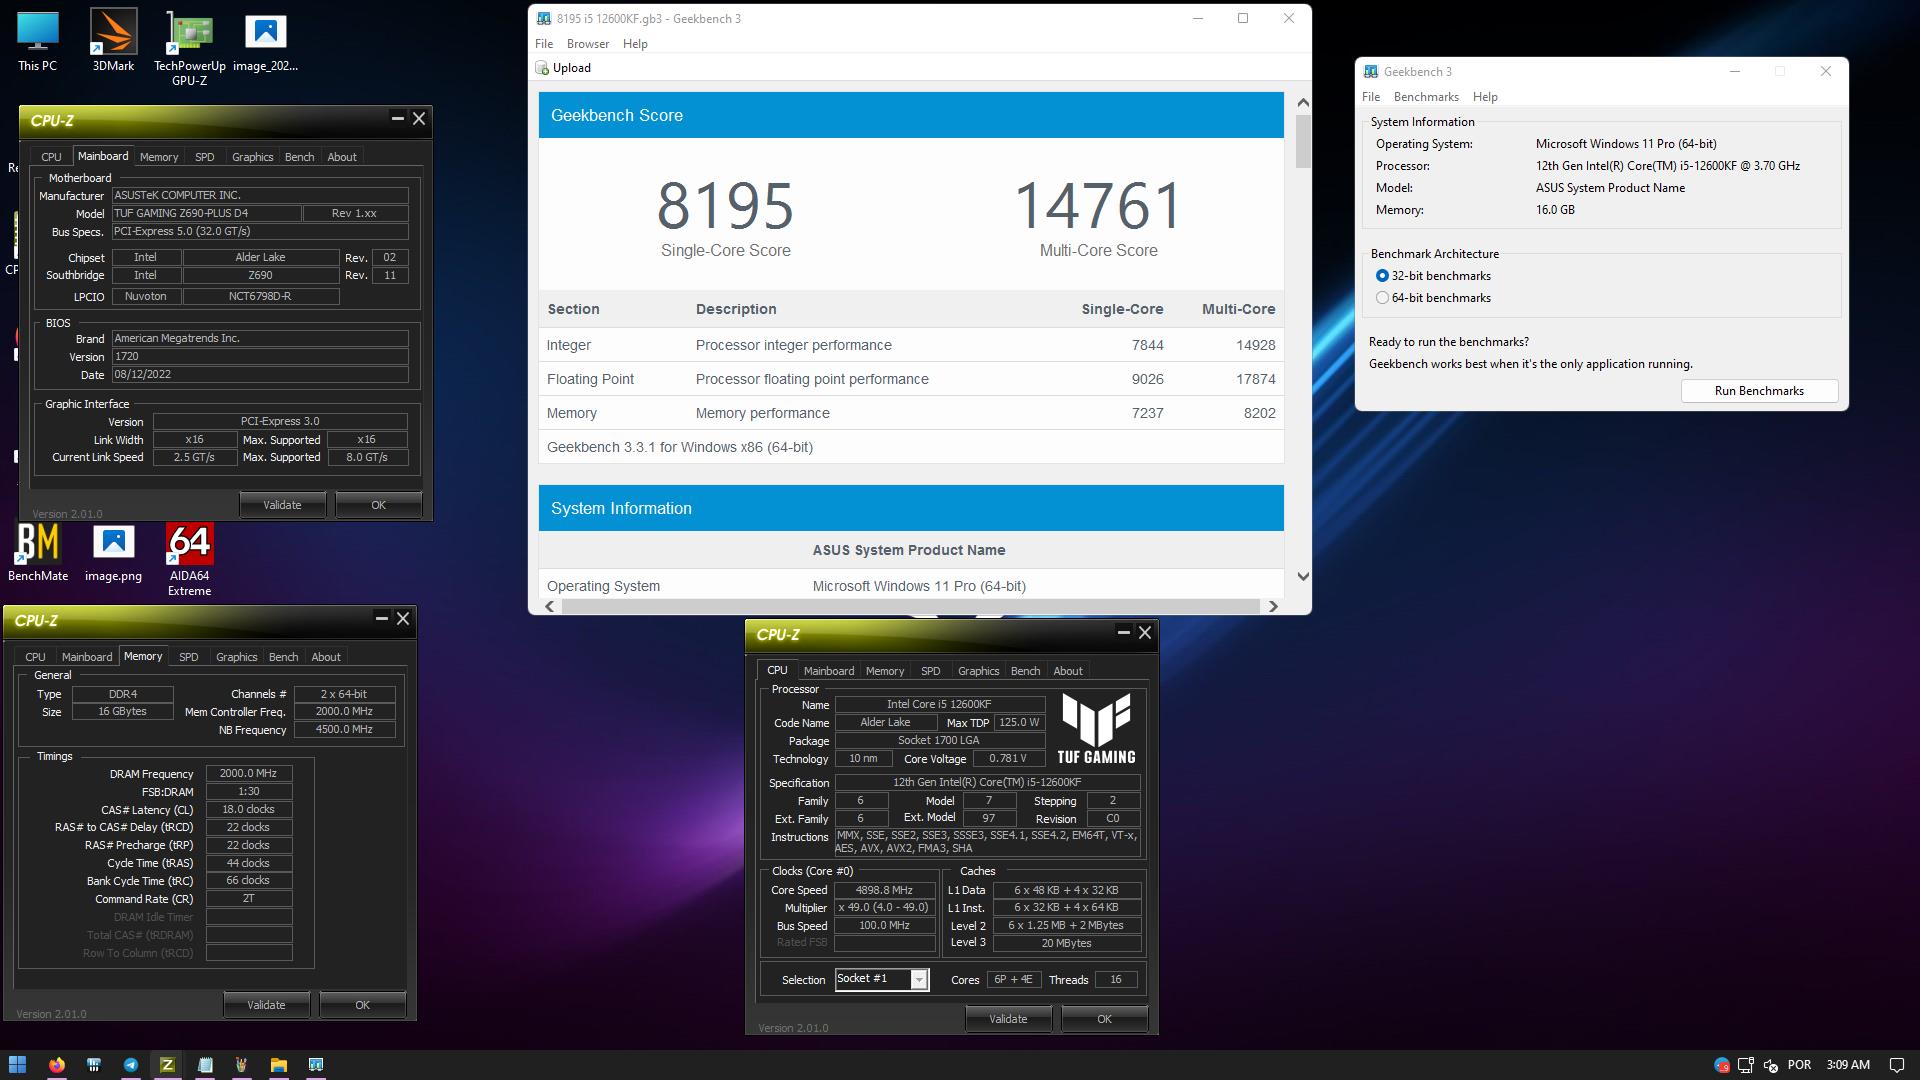Open Memory tab in CPU-Z CPU window
Image resolution: width=1920 pixels, height=1080 pixels.
point(885,671)
